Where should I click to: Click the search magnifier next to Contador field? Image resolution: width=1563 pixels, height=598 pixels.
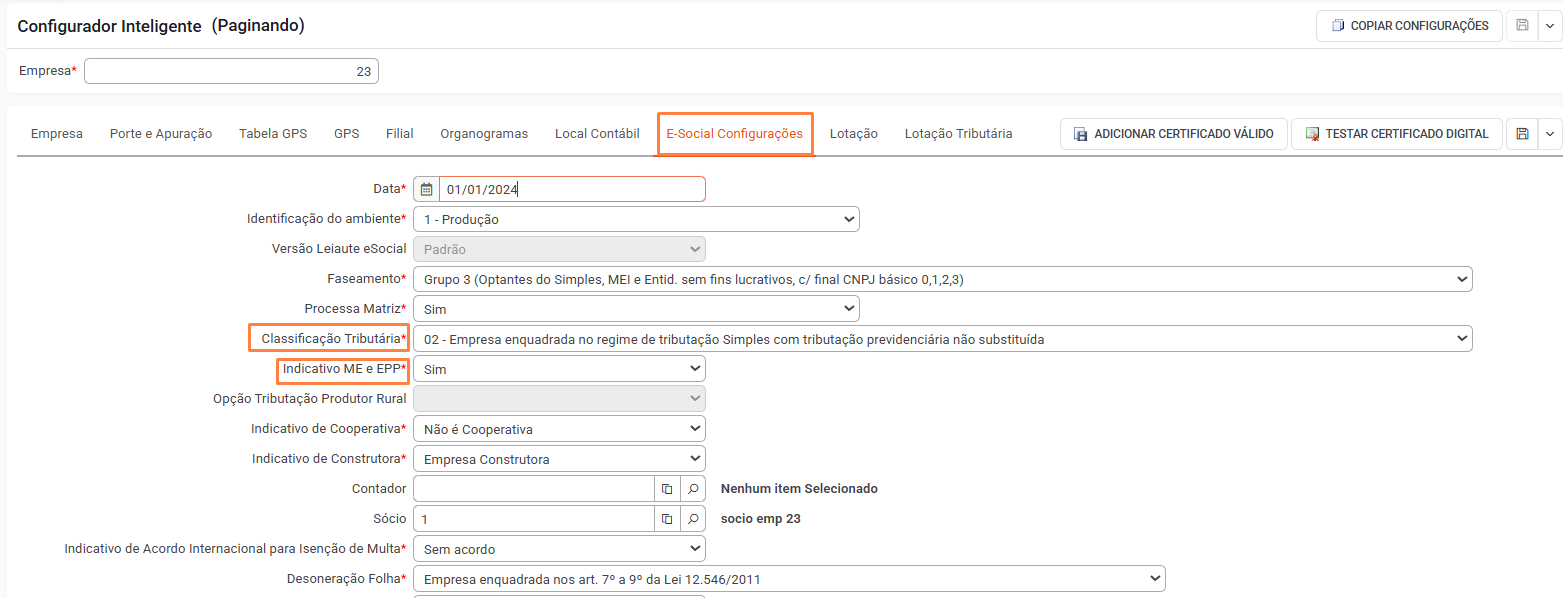(x=694, y=489)
